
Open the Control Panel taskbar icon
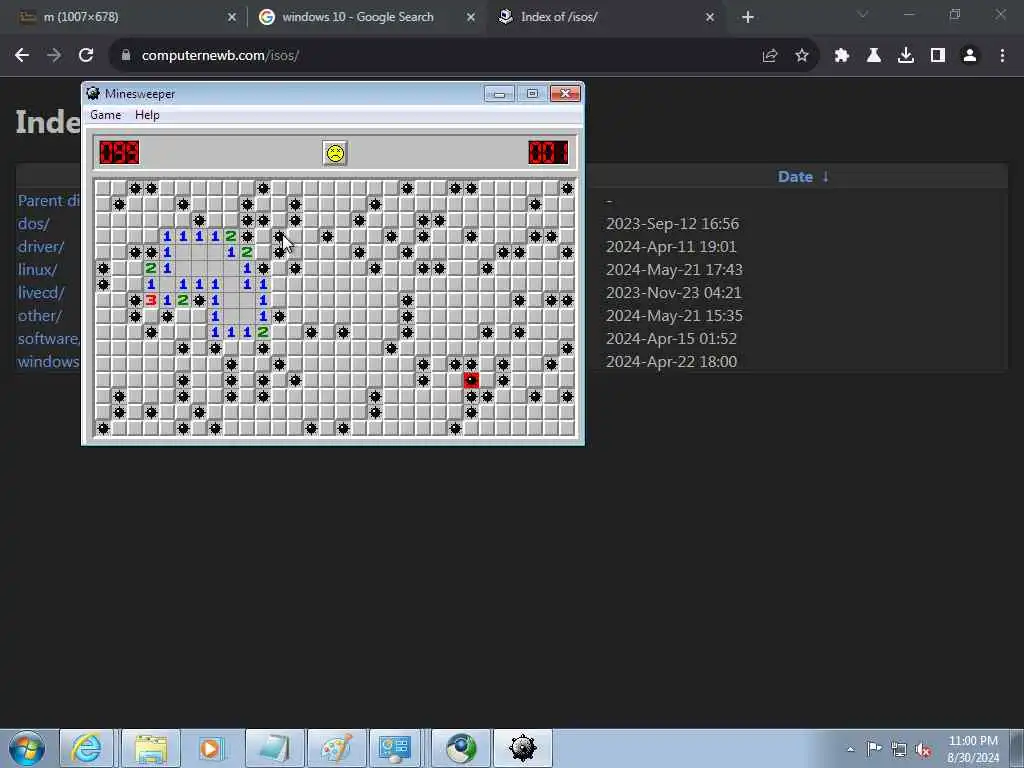pos(394,748)
